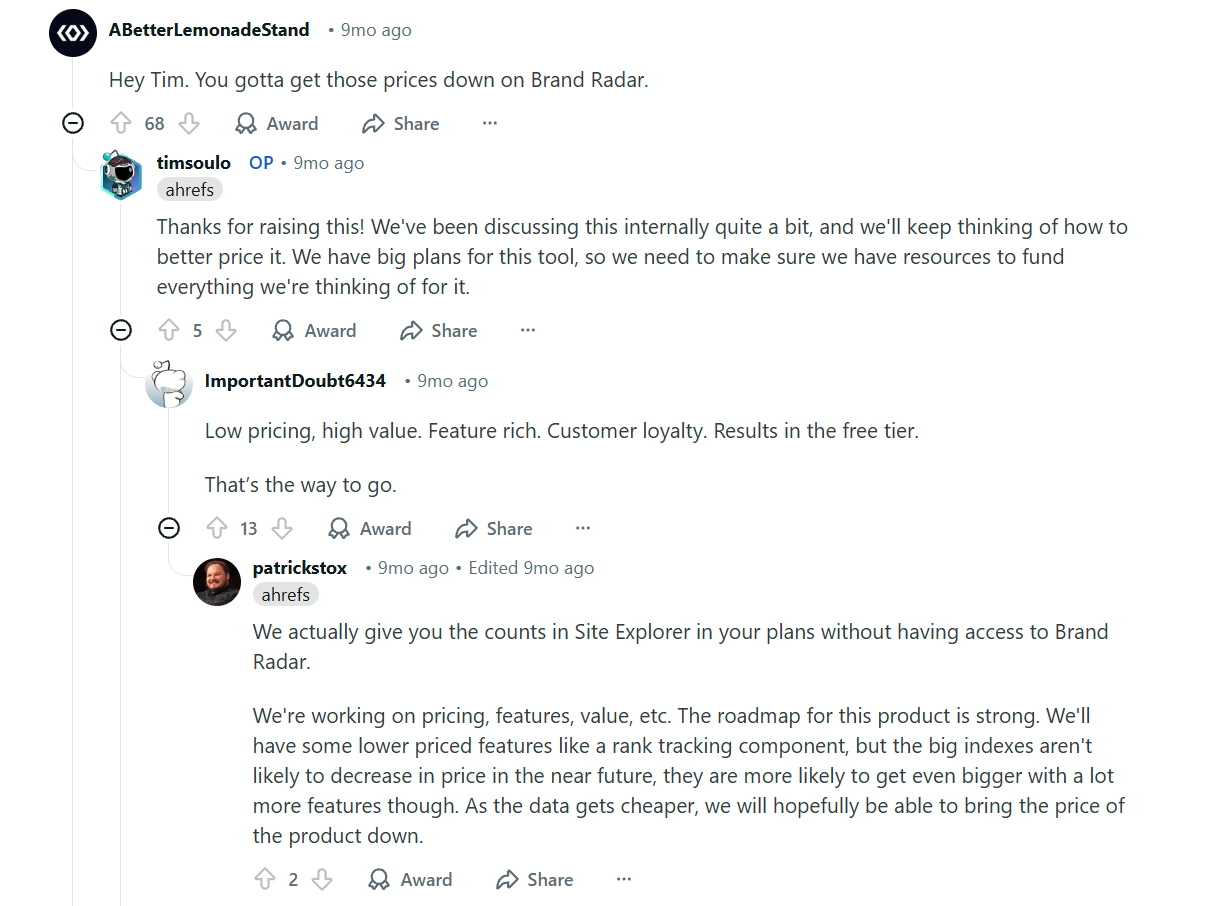Collapse ABetterLemonadeStand's comment thread

[x=72, y=123]
